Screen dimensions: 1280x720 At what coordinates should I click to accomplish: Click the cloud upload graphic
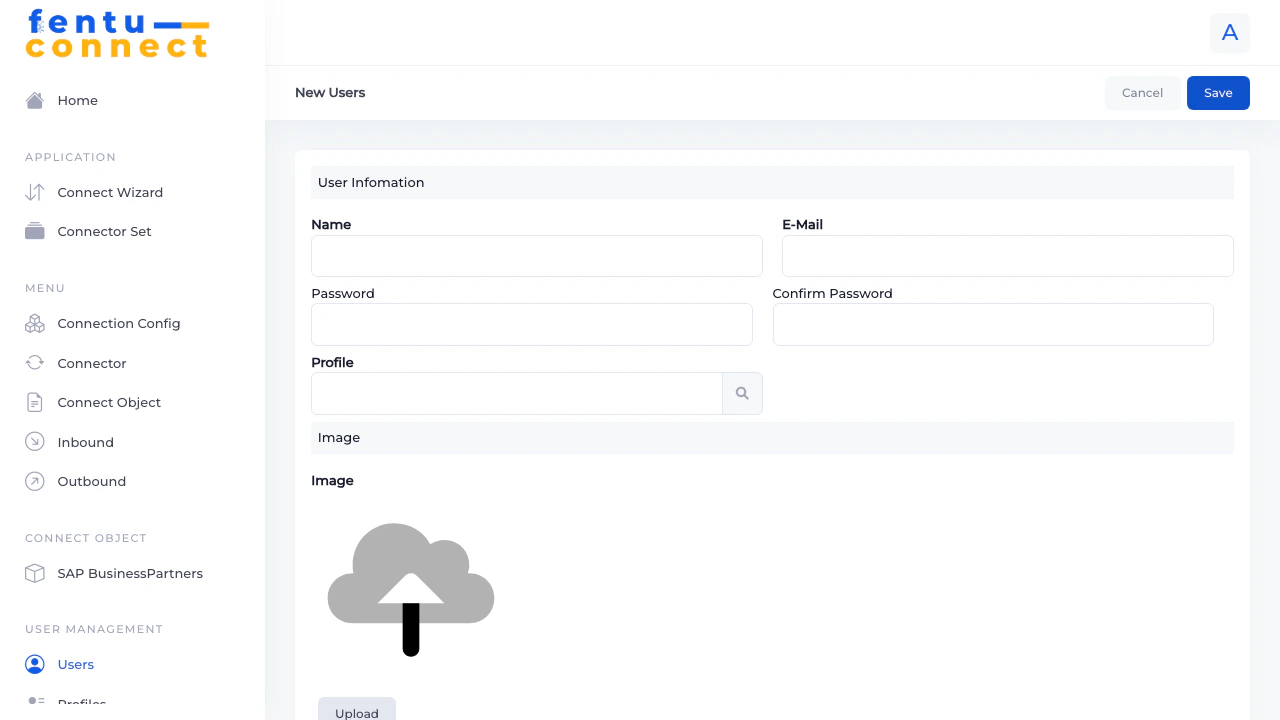pos(410,590)
